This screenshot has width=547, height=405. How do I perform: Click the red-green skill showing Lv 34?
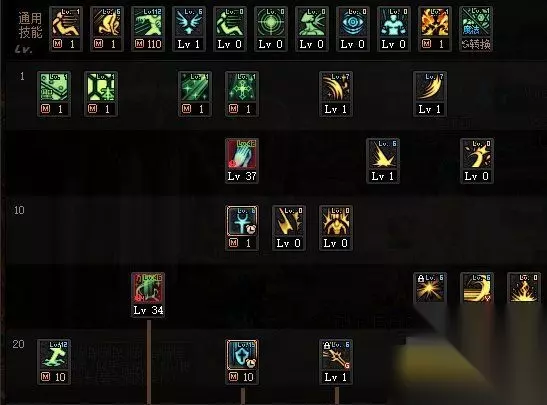148,295
